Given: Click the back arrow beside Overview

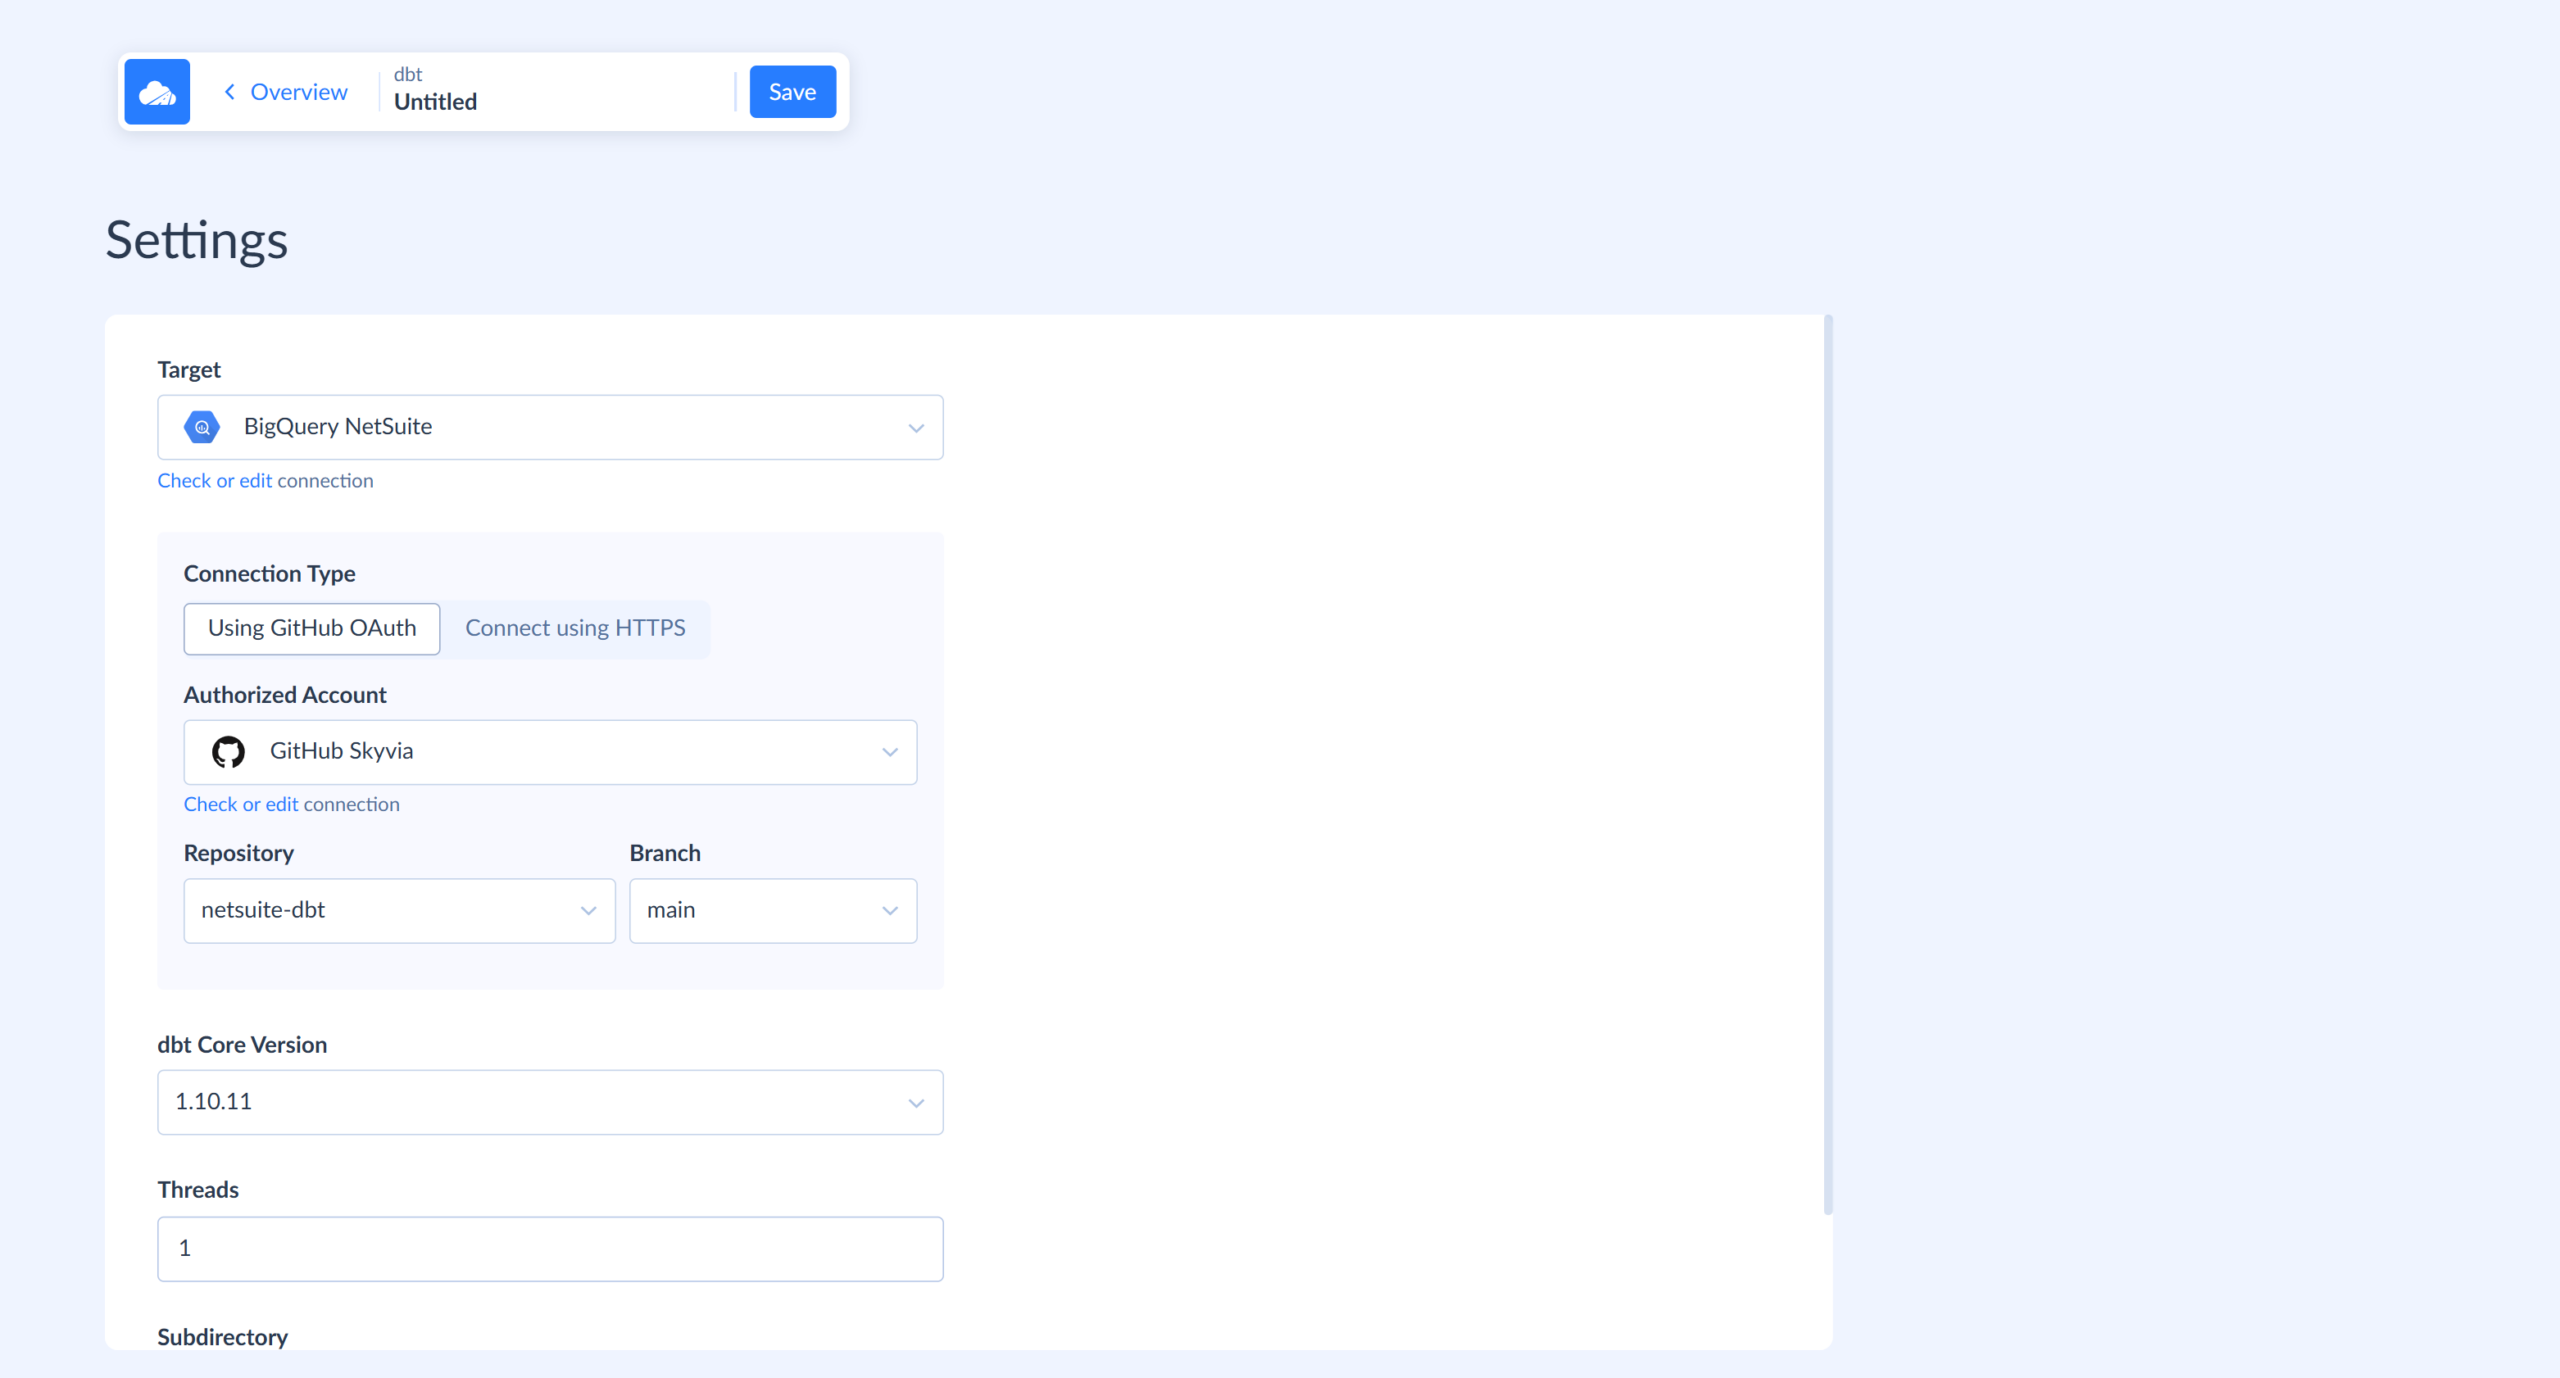Looking at the screenshot, I should [x=230, y=92].
